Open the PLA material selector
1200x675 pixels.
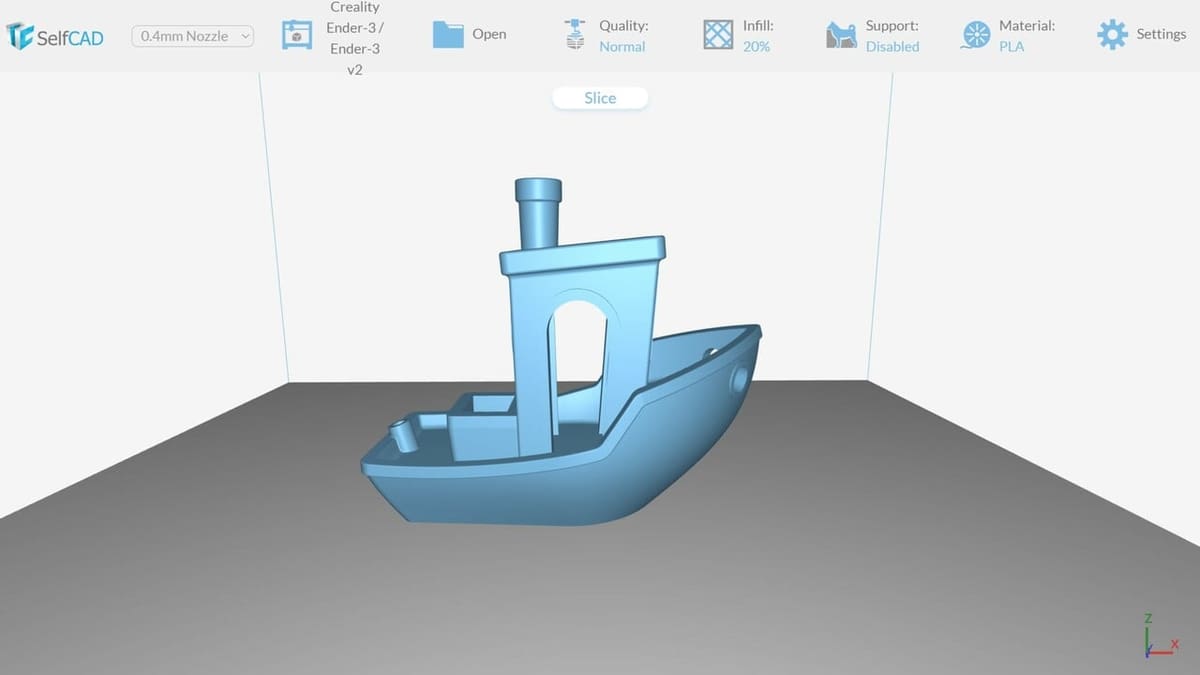pyautogui.click(x=1011, y=47)
